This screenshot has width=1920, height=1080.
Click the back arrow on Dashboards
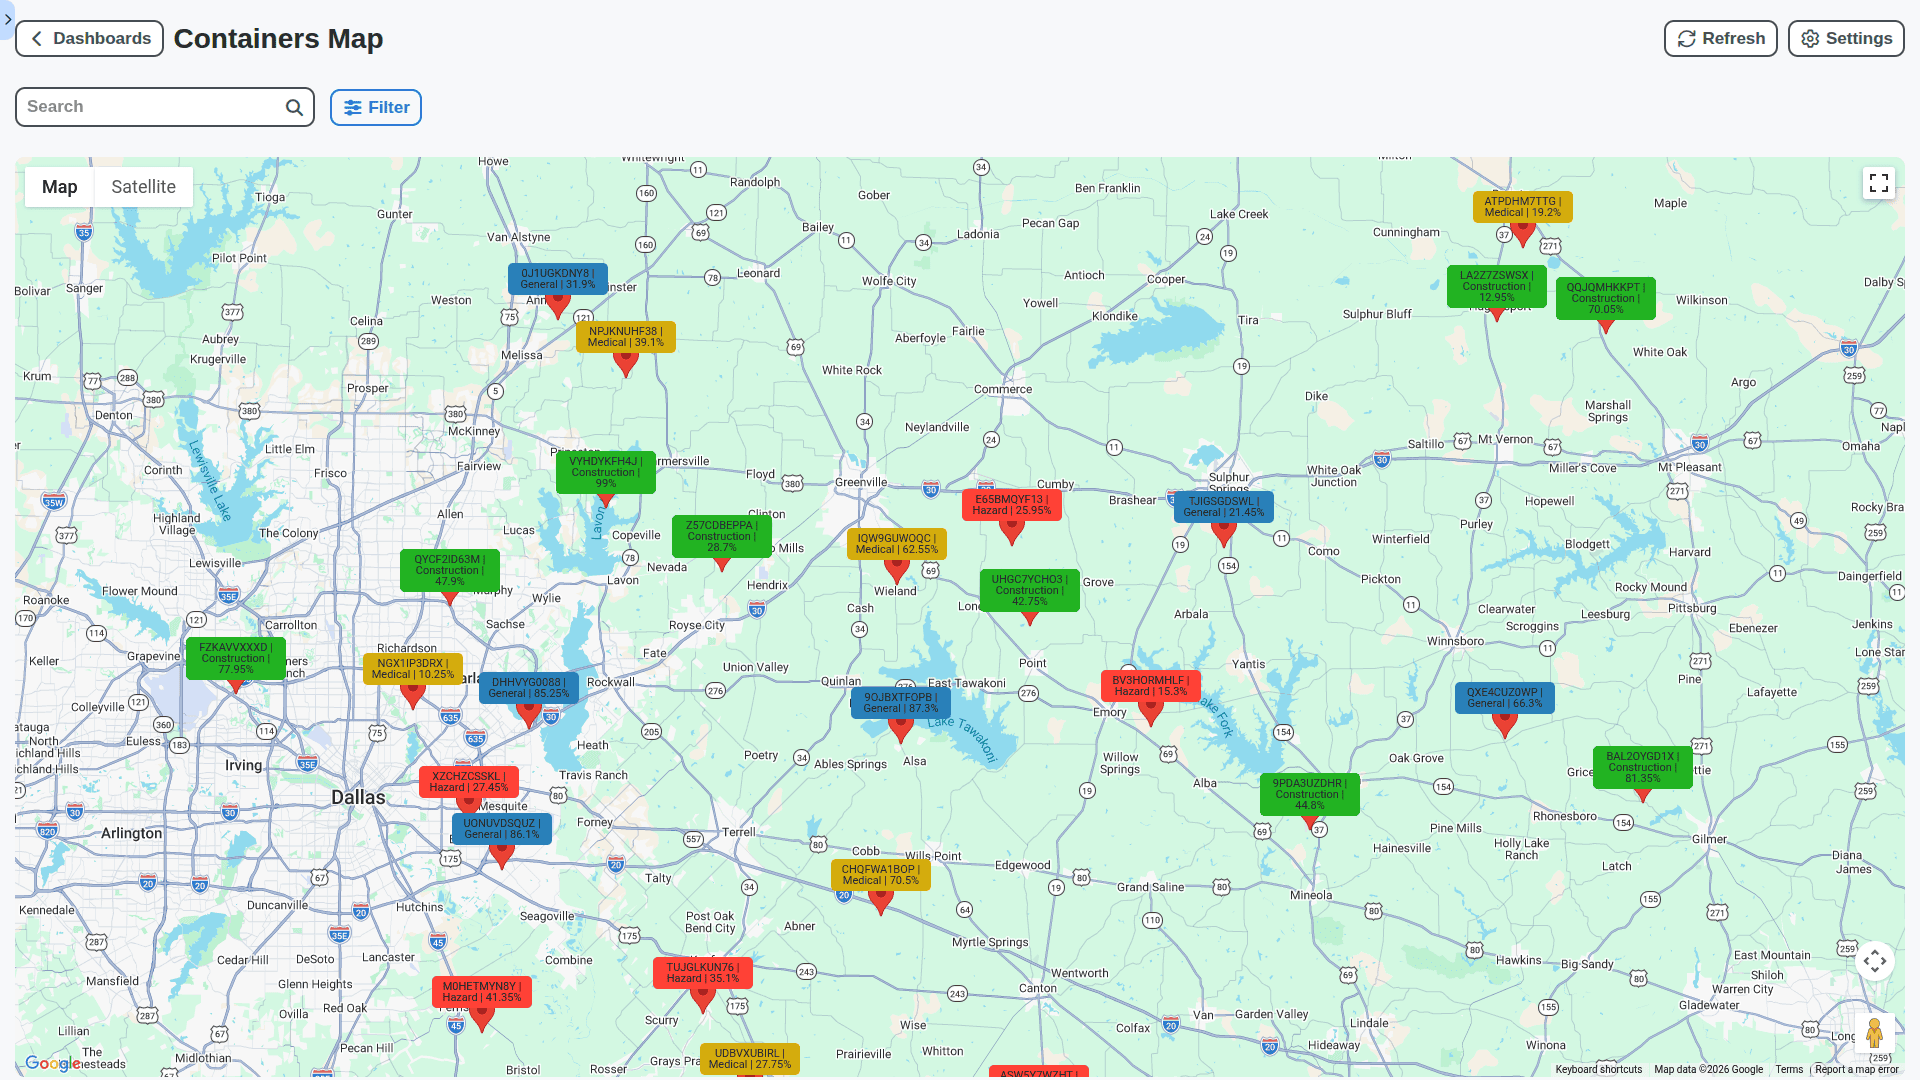[x=36, y=38]
